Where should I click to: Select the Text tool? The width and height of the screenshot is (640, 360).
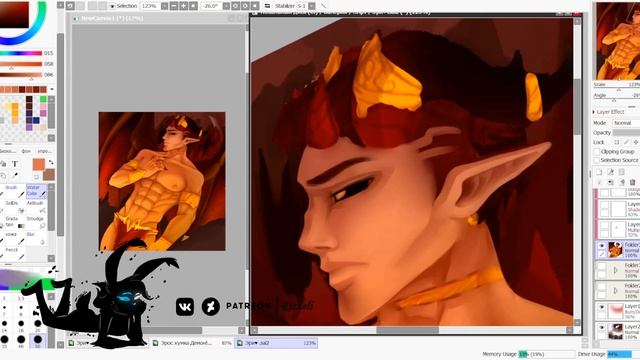(15, 164)
